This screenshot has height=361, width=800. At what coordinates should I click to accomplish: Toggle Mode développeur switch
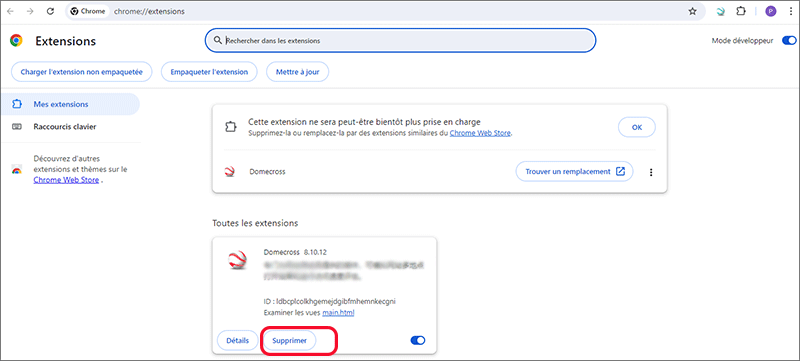(x=789, y=40)
